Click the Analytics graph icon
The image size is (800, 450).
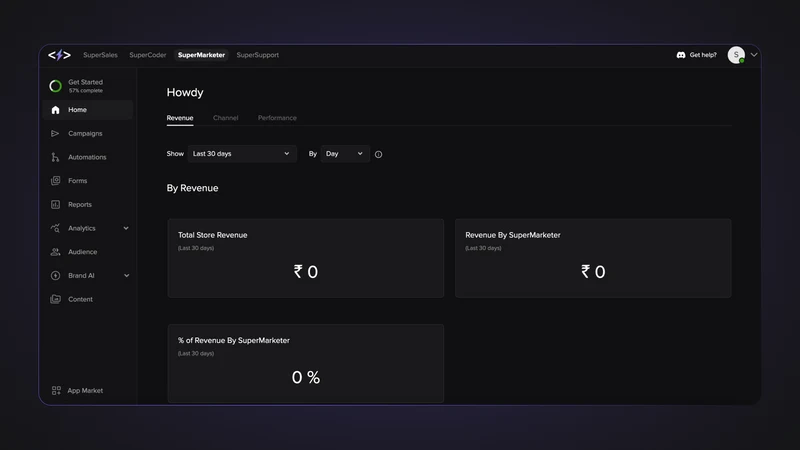(x=55, y=228)
